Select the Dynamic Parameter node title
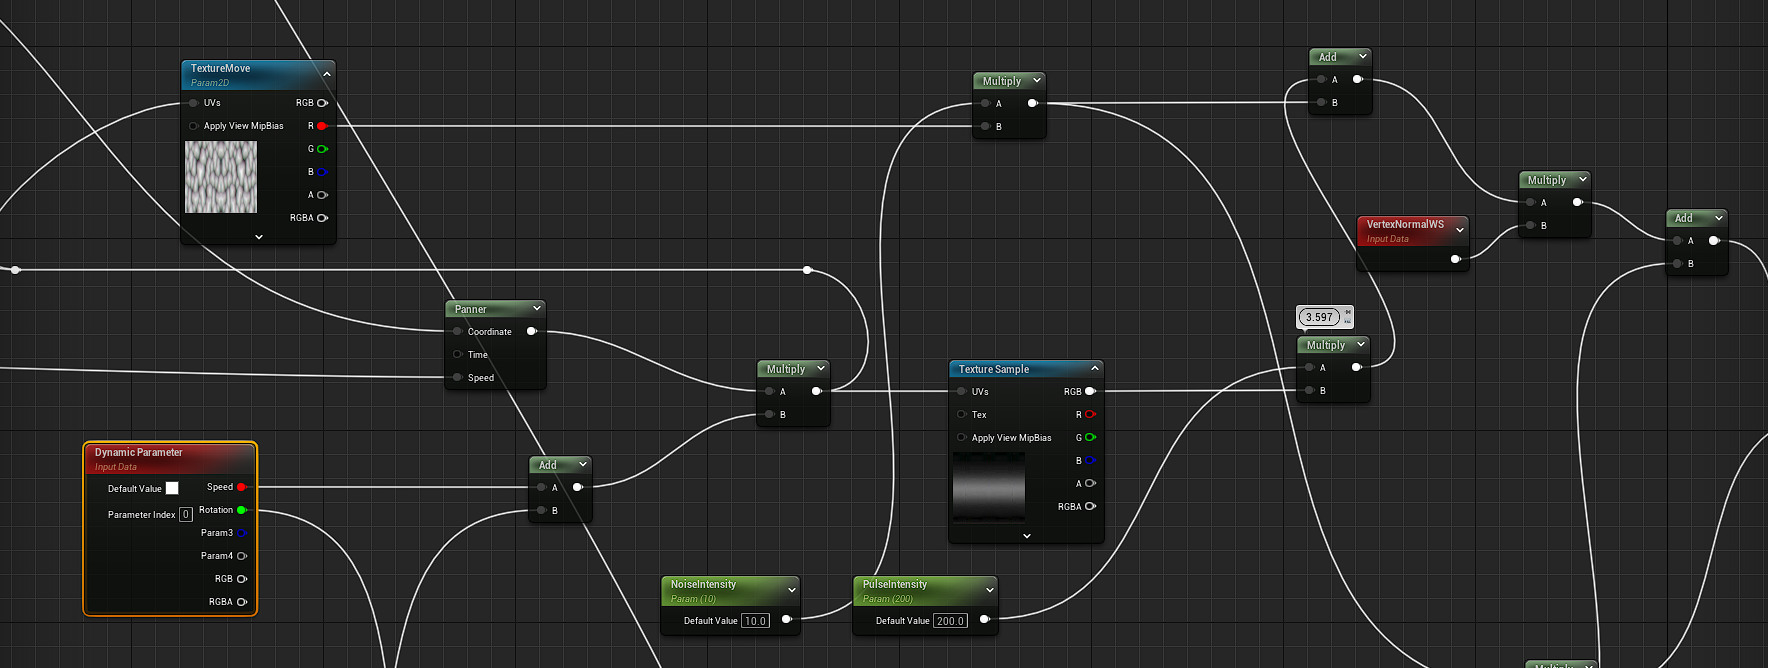Screen dimensions: 1768x668 (139, 452)
